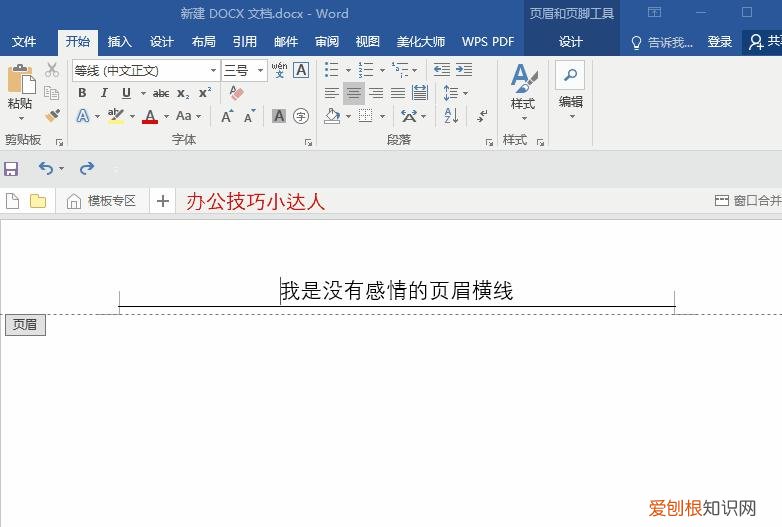Apply red font color
This screenshot has width=782, height=527.
[150, 116]
